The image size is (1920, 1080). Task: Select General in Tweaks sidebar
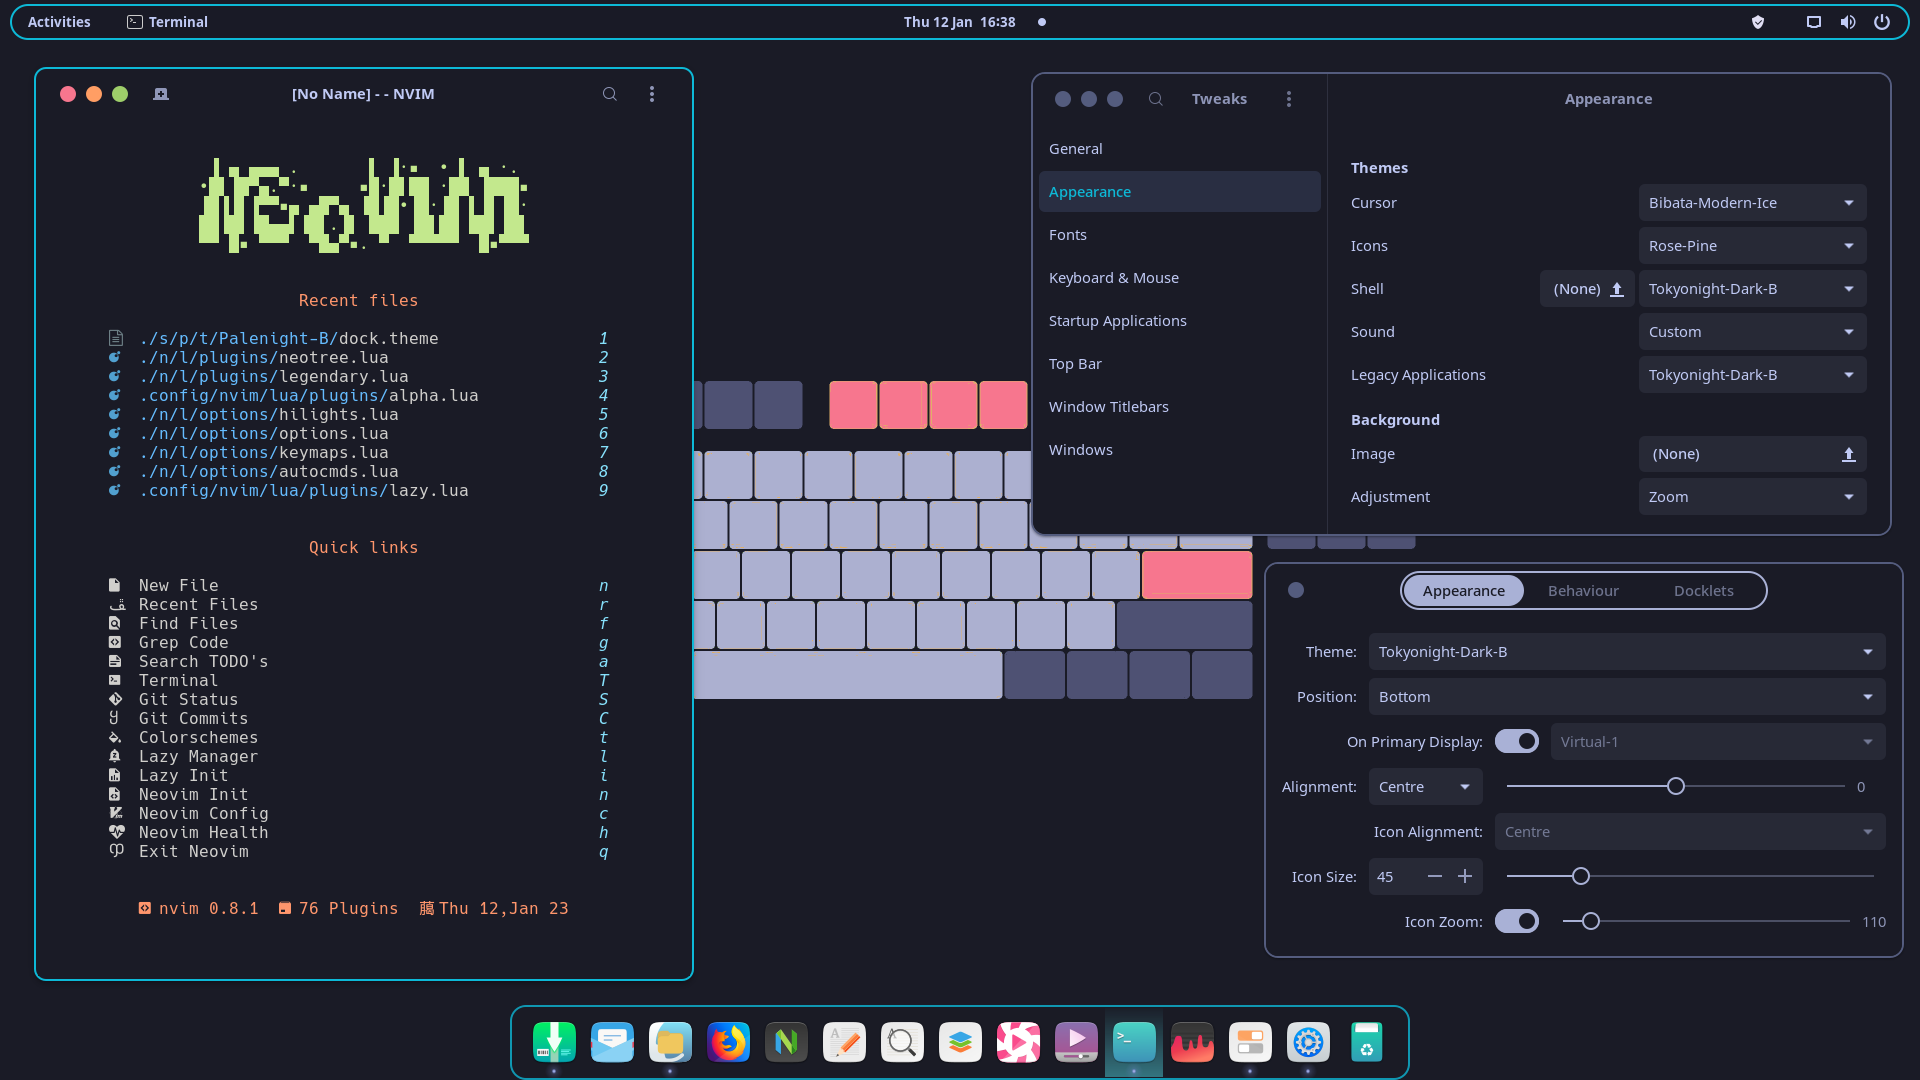(x=1179, y=149)
